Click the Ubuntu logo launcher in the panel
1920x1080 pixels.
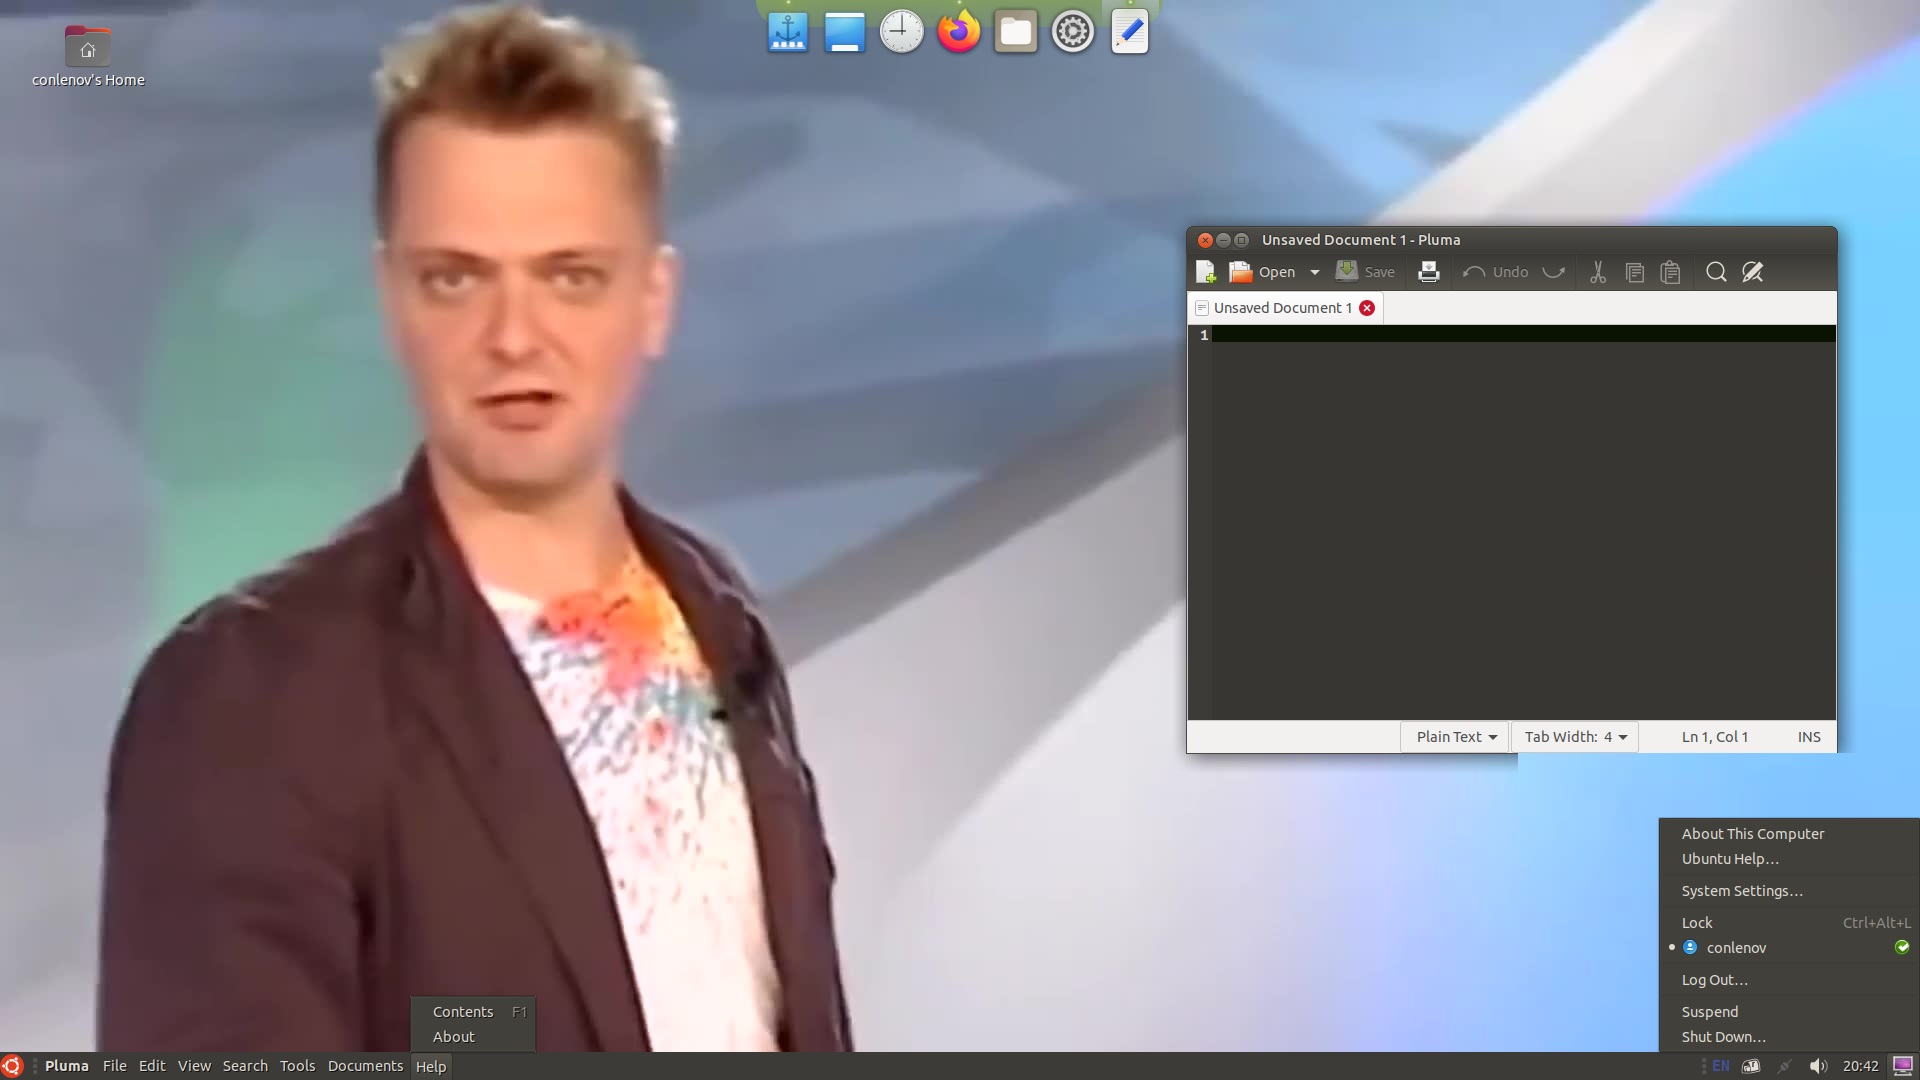pyautogui.click(x=11, y=1066)
